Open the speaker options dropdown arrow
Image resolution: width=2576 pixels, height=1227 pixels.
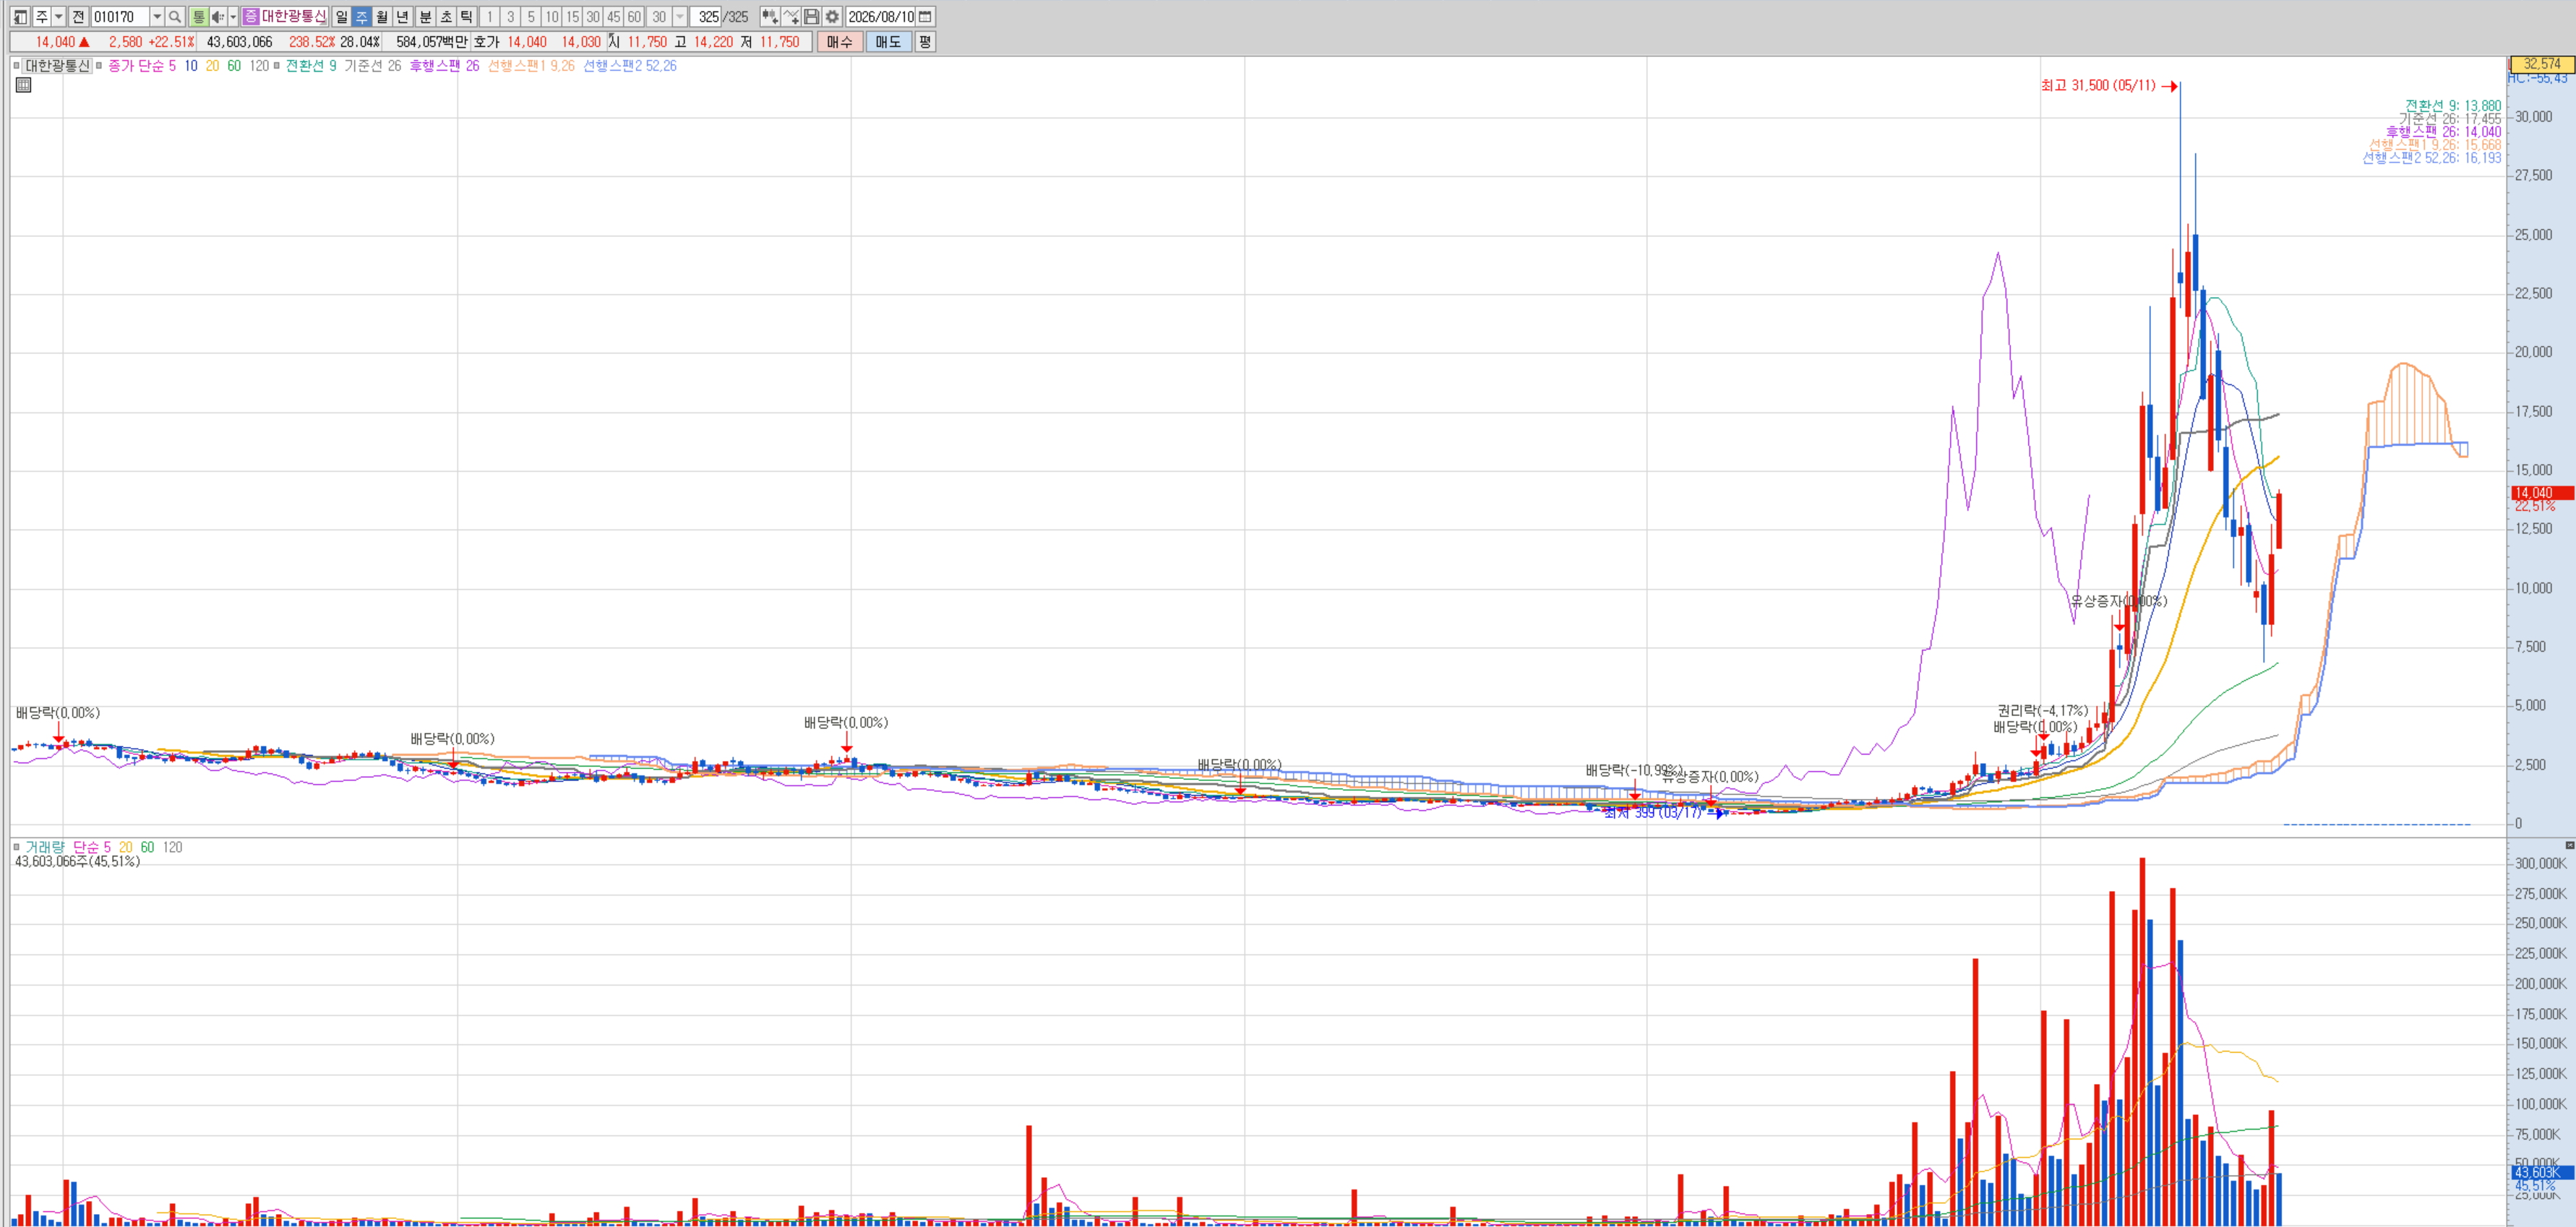[233, 17]
